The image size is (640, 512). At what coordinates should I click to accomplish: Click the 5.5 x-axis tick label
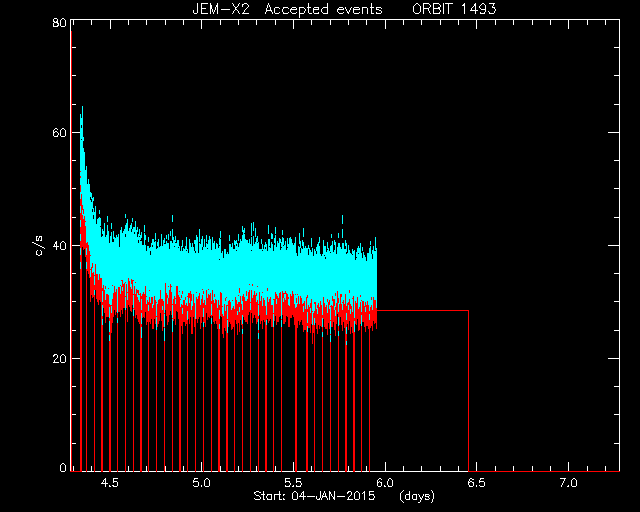pos(293,483)
